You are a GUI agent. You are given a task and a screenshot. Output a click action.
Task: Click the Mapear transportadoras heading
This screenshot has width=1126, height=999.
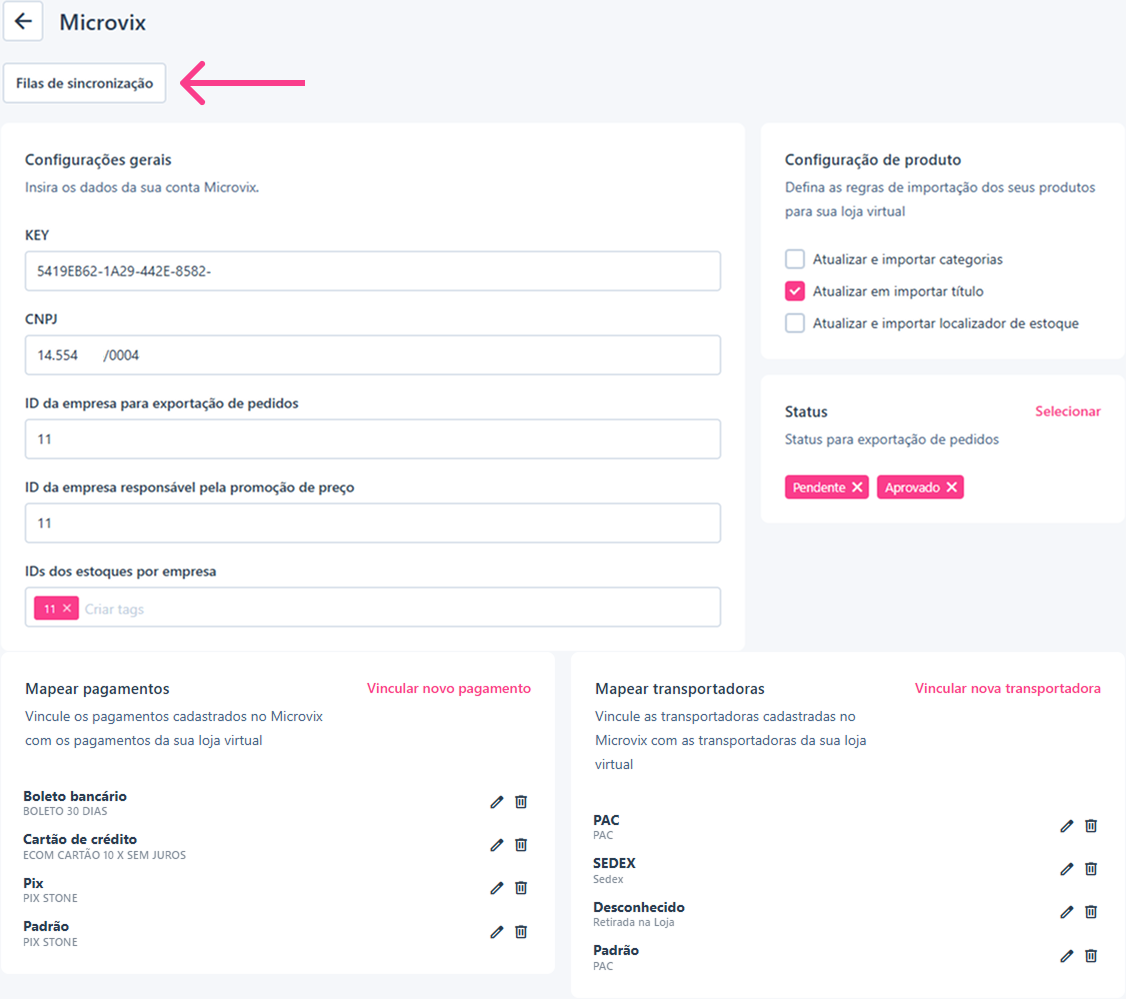point(679,689)
